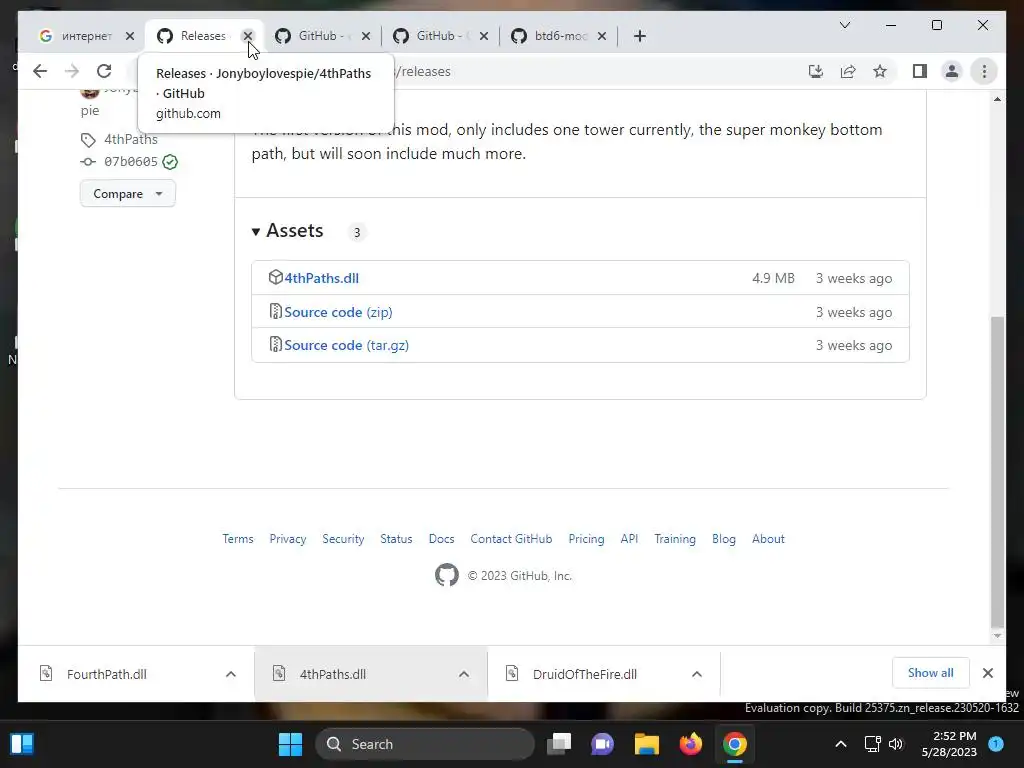Download 4thPaths.dll asset
1024x768 pixels.
tap(321, 278)
